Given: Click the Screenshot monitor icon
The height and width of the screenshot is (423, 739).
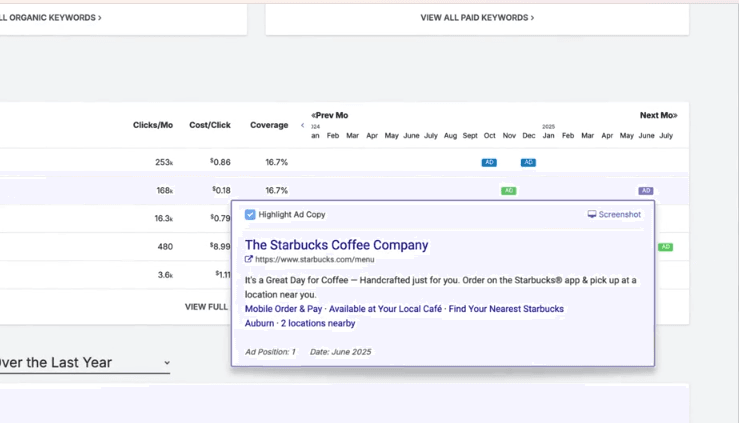Looking at the screenshot, I should [x=592, y=214].
